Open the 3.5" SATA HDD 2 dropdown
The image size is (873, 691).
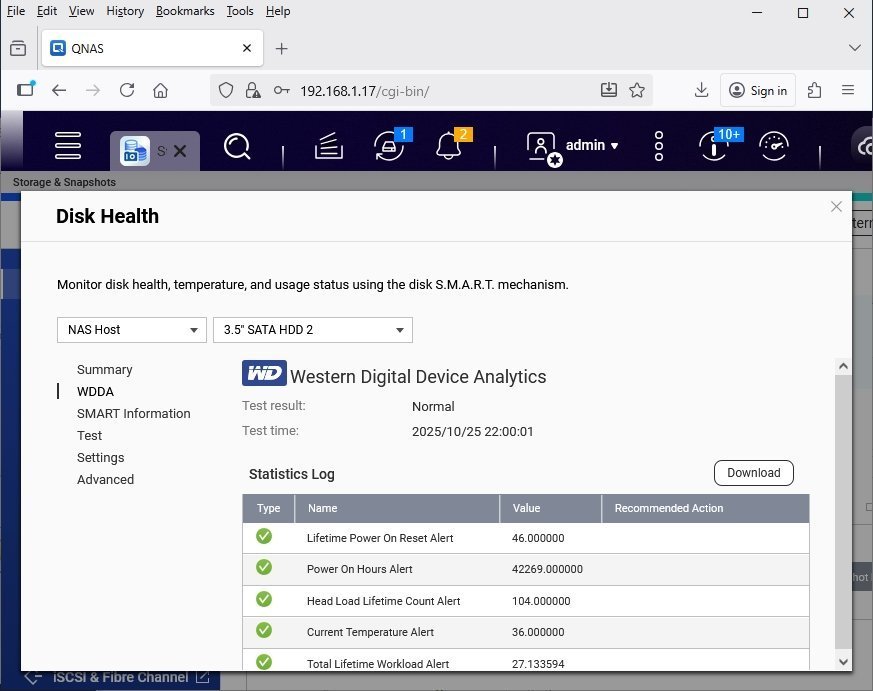coord(312,330)
